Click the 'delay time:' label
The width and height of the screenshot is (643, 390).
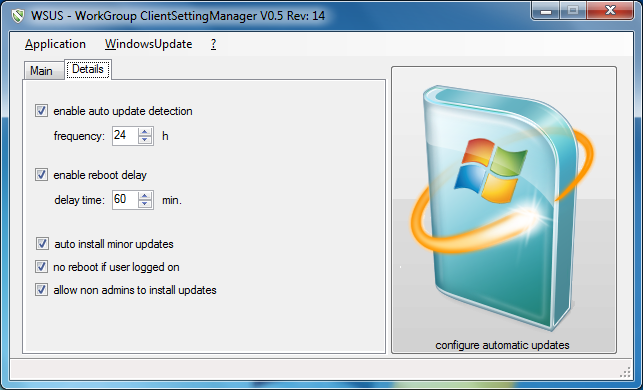(x=80, y=200)
